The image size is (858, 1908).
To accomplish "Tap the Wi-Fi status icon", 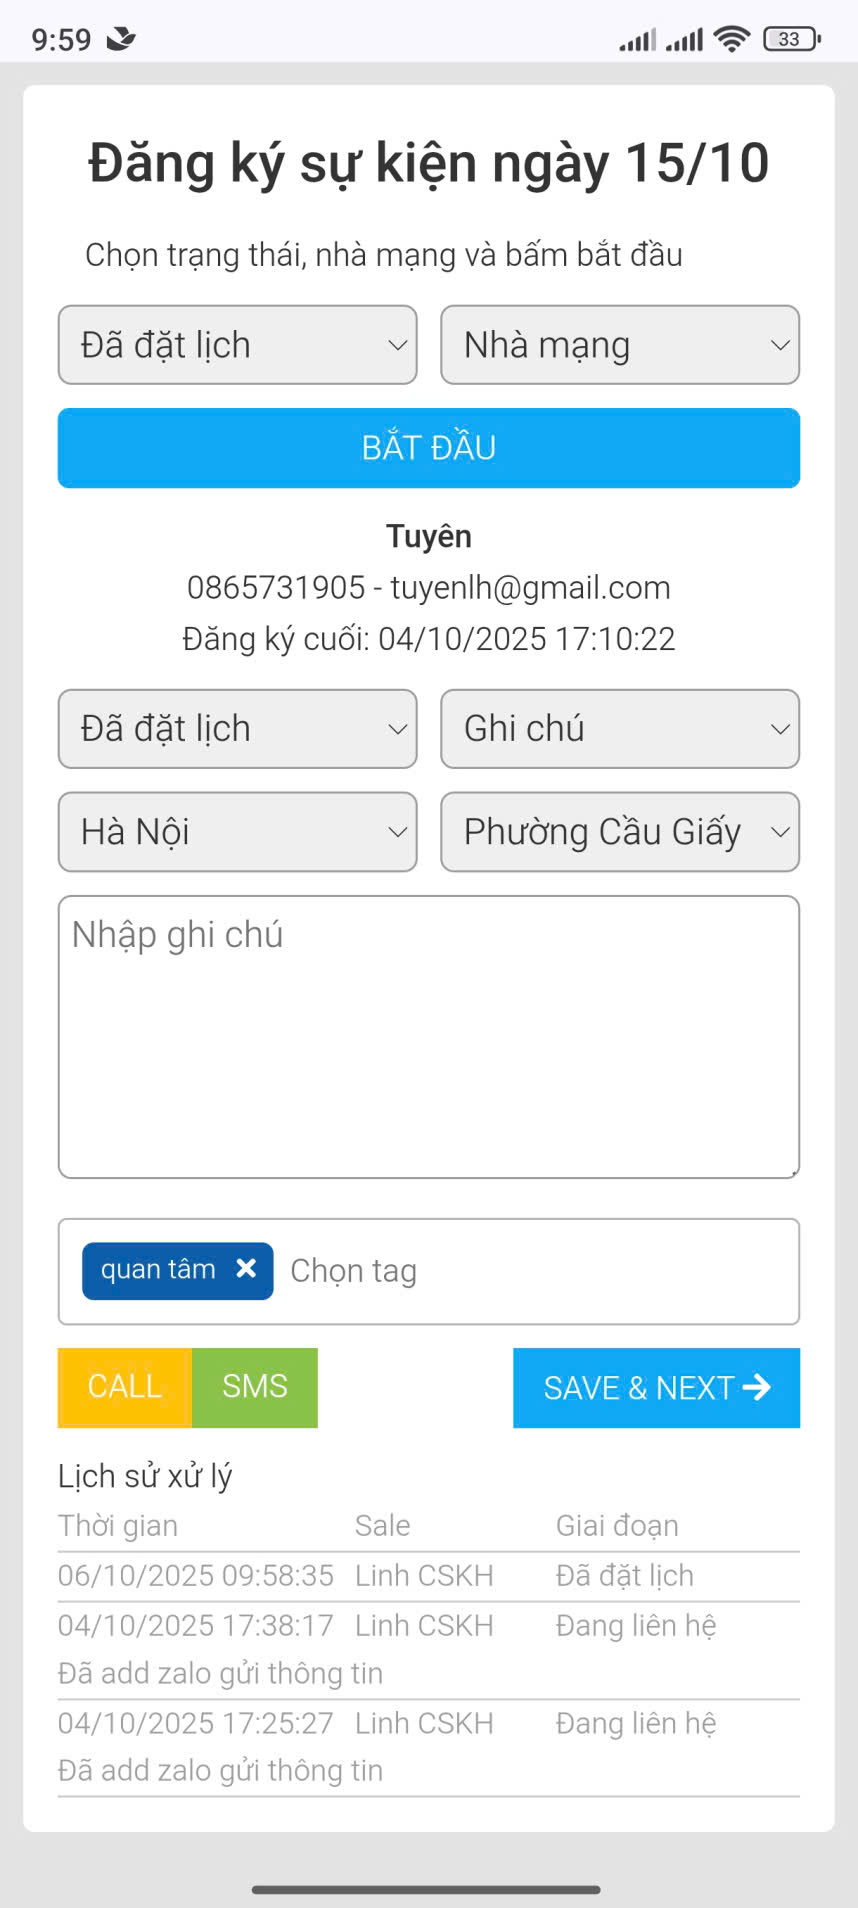I will [732, 39].
